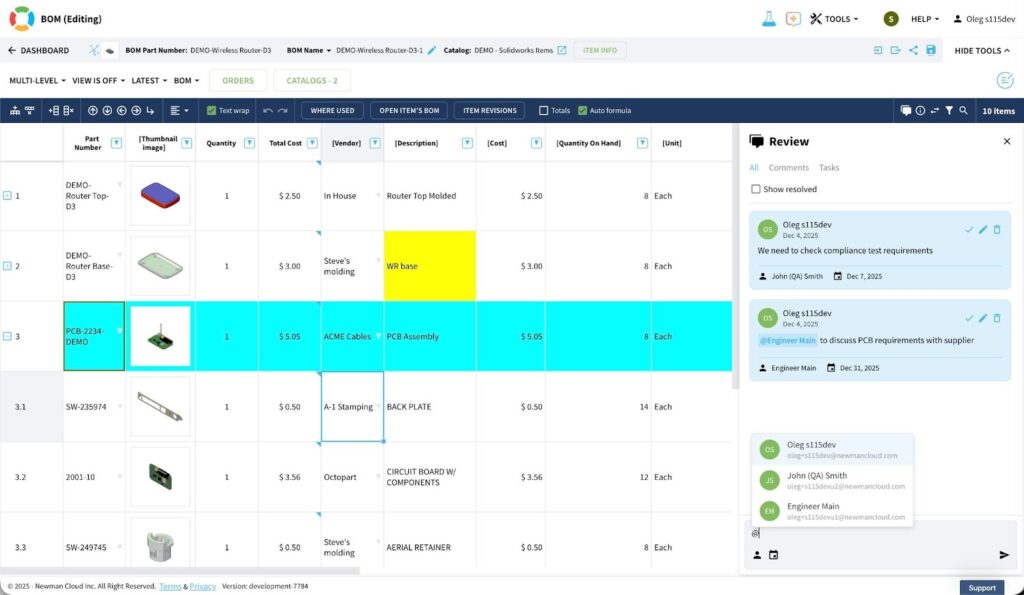Screen dimensions: 1024x595
Task: Open the Part Number column filter dropdown
Action: [116, 143]
